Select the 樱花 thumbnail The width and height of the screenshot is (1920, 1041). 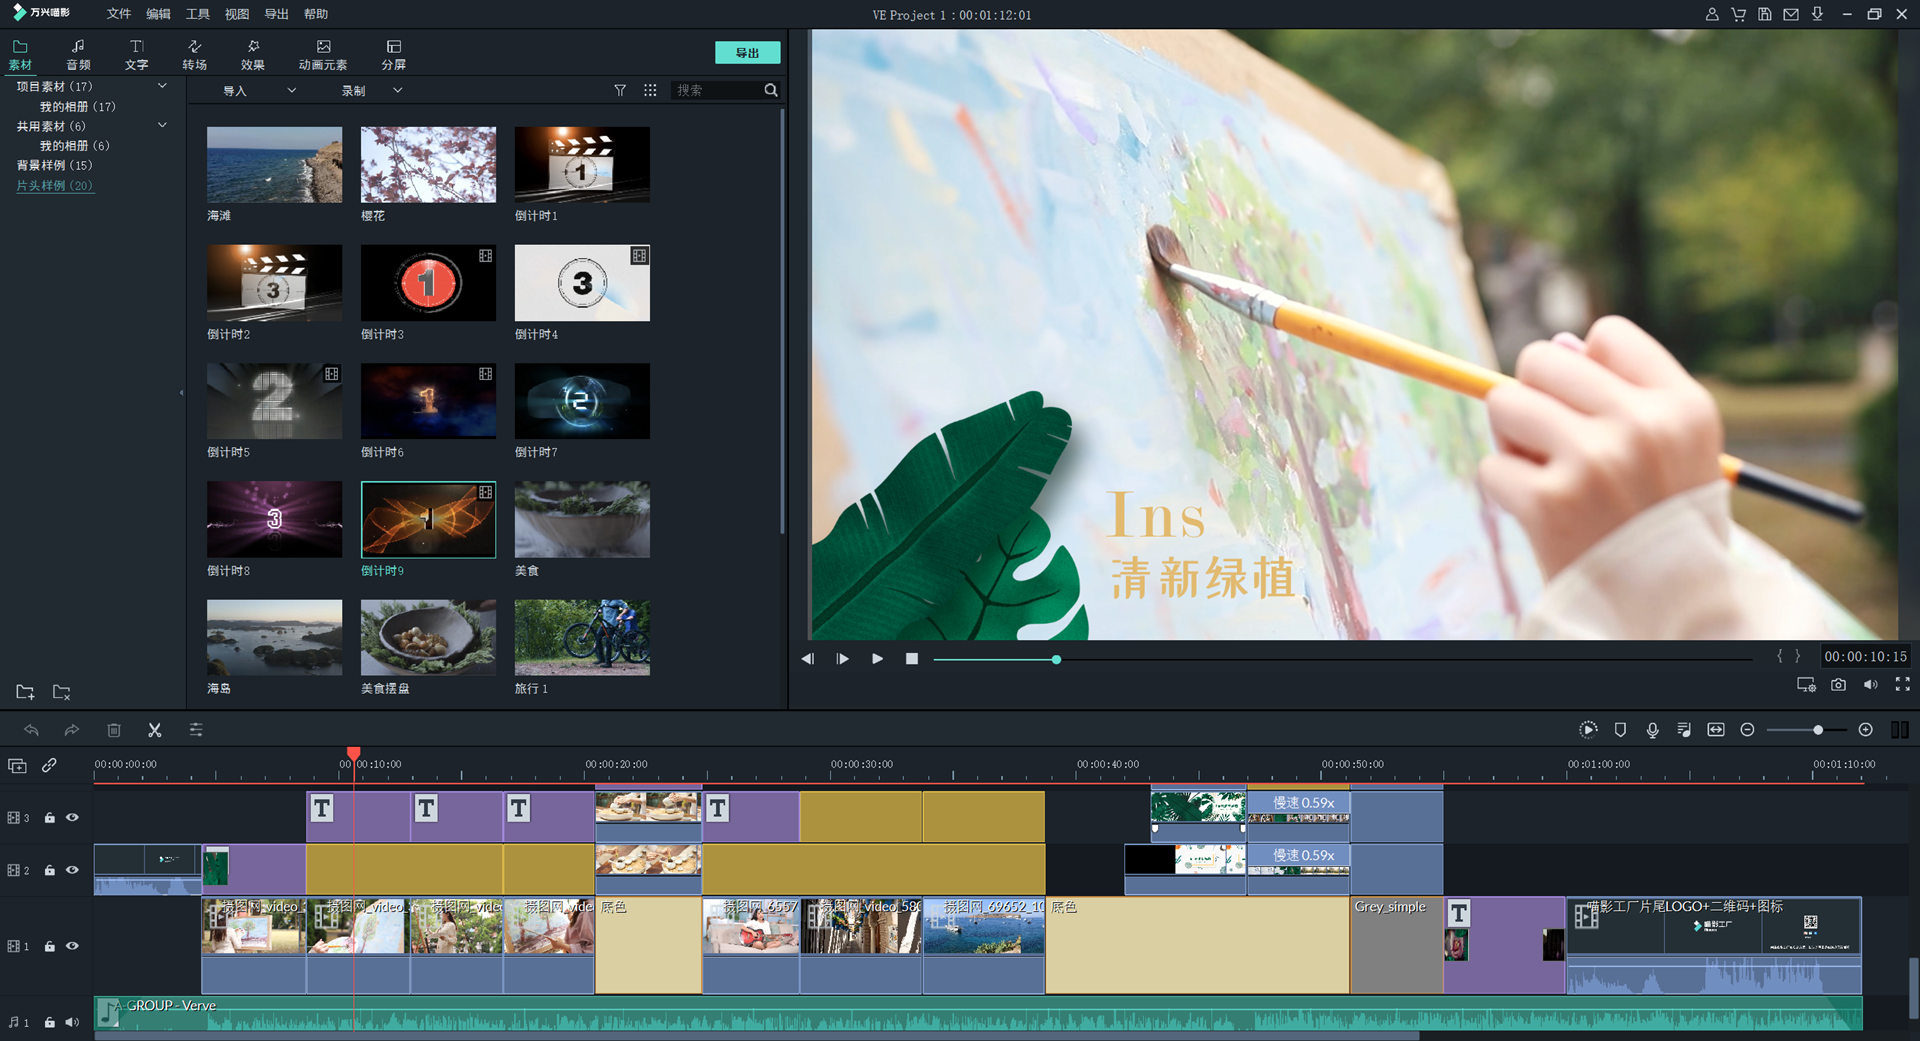coord(428,165)
